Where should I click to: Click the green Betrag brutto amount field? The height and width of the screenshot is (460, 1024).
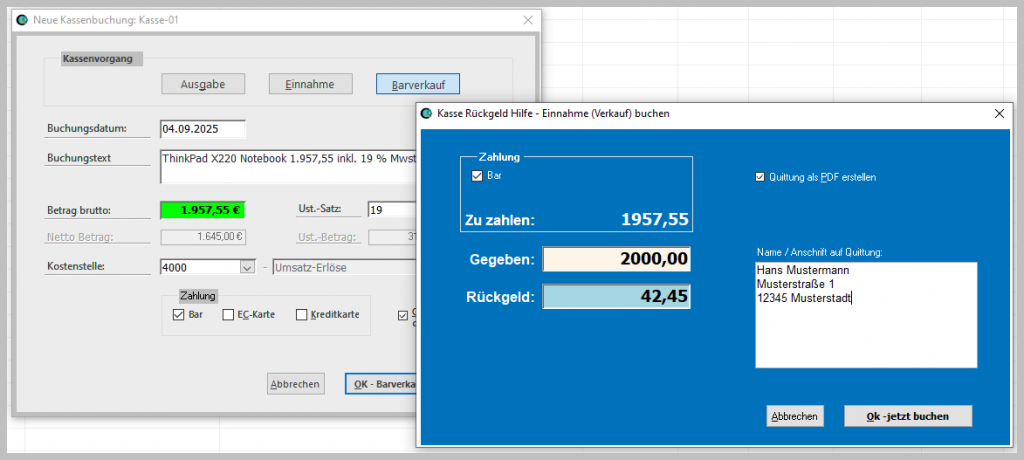pos(202,210)
